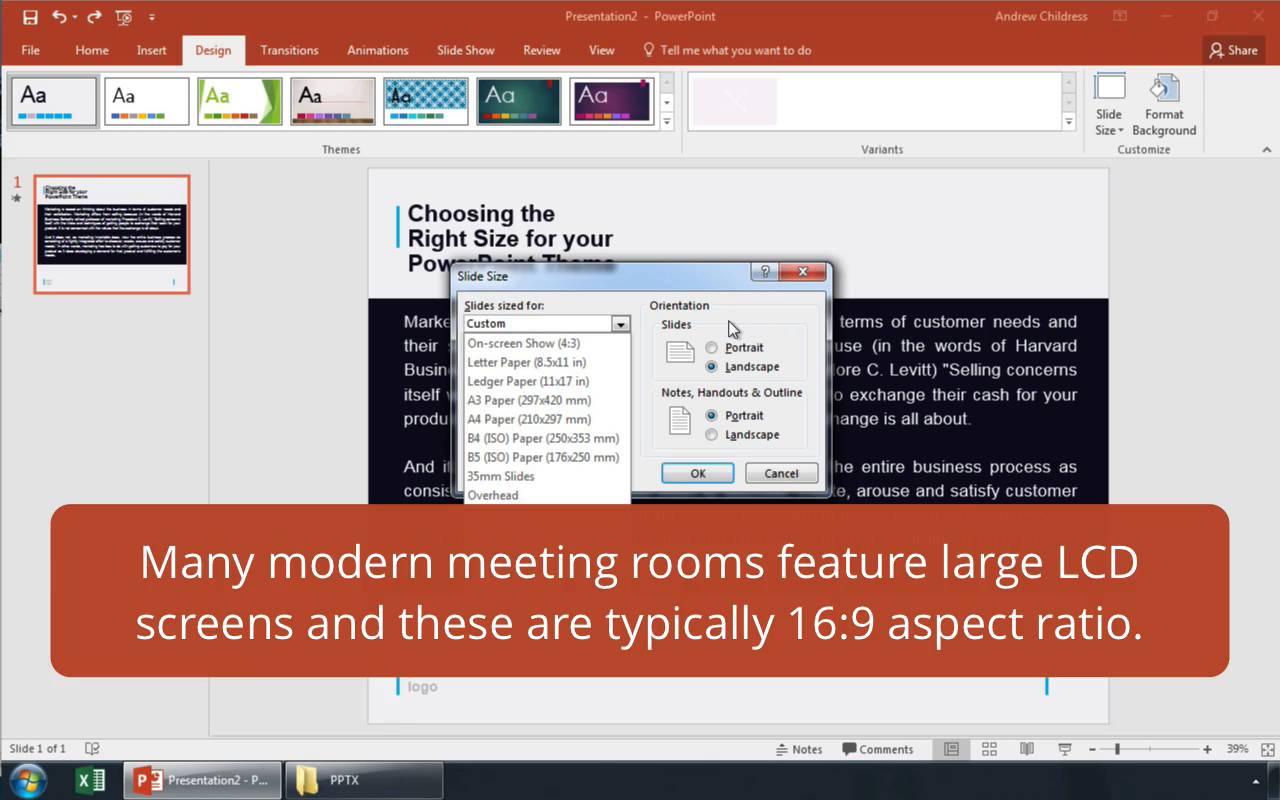This screenshot has height=800, width=1280.
Task: Toggle the Notes pane in status bar
Action: point(799,749)
